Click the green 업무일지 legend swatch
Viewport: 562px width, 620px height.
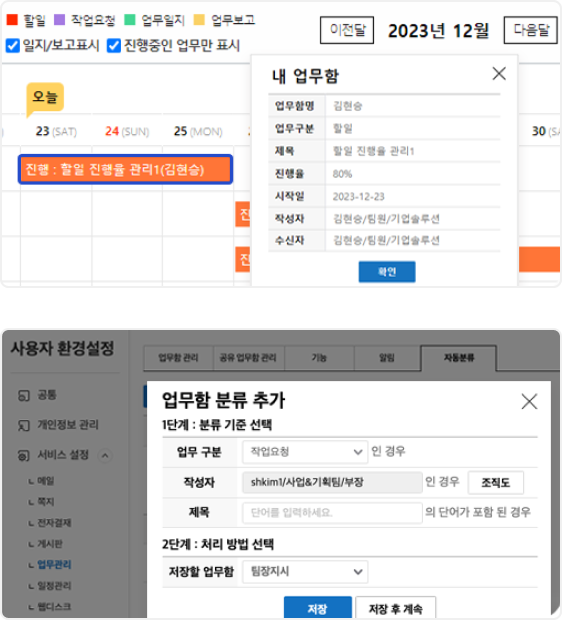pos(130,20)
